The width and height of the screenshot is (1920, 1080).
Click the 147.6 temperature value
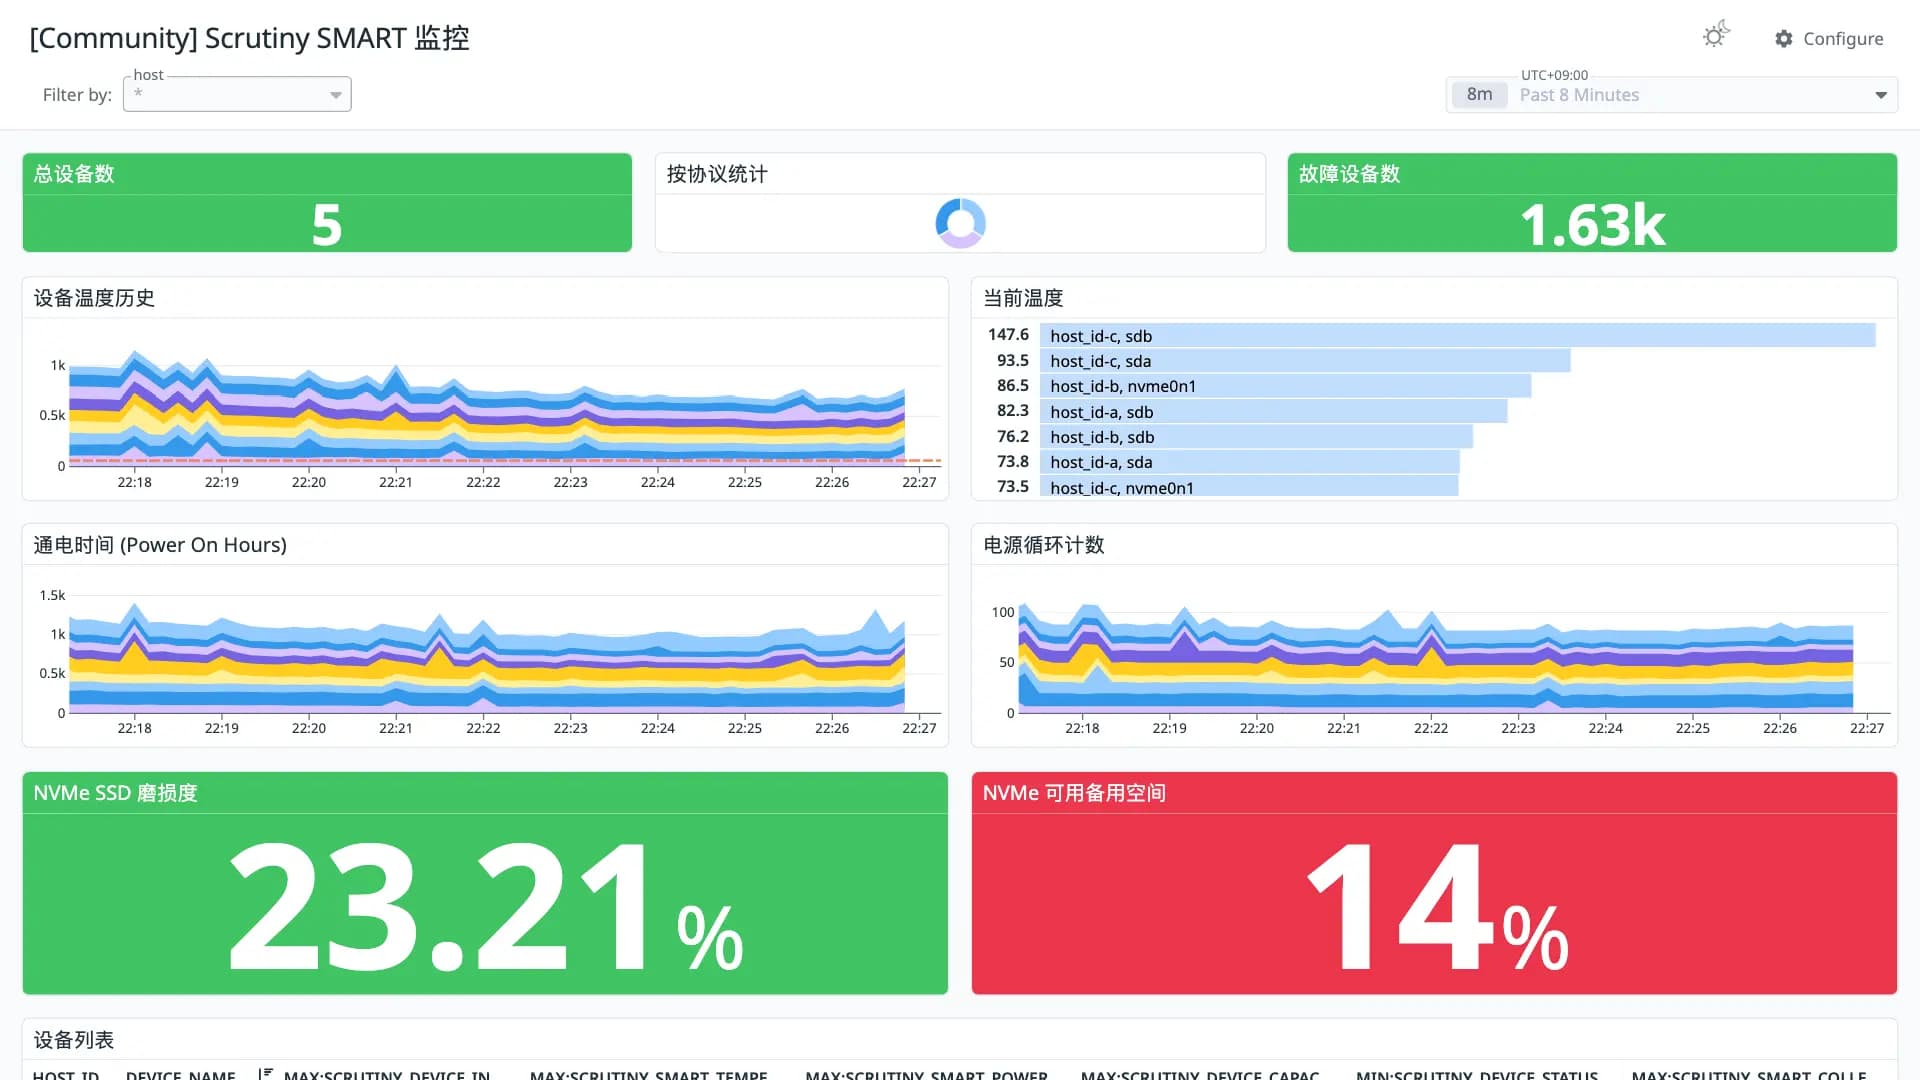tap(1008, 335)
